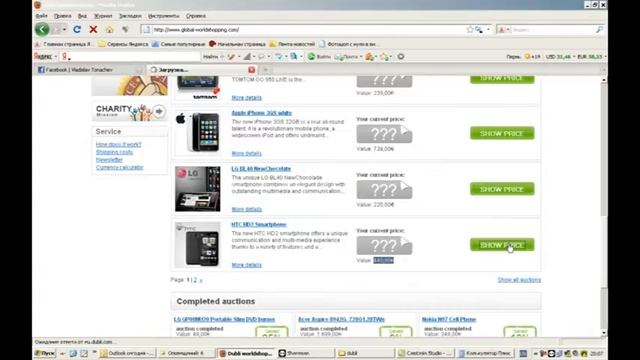The width and height of the screenshot is (640, 360).
Task: Open the Самые популярные bookmark
Action: pyautogui.click(x=178, y=44)
